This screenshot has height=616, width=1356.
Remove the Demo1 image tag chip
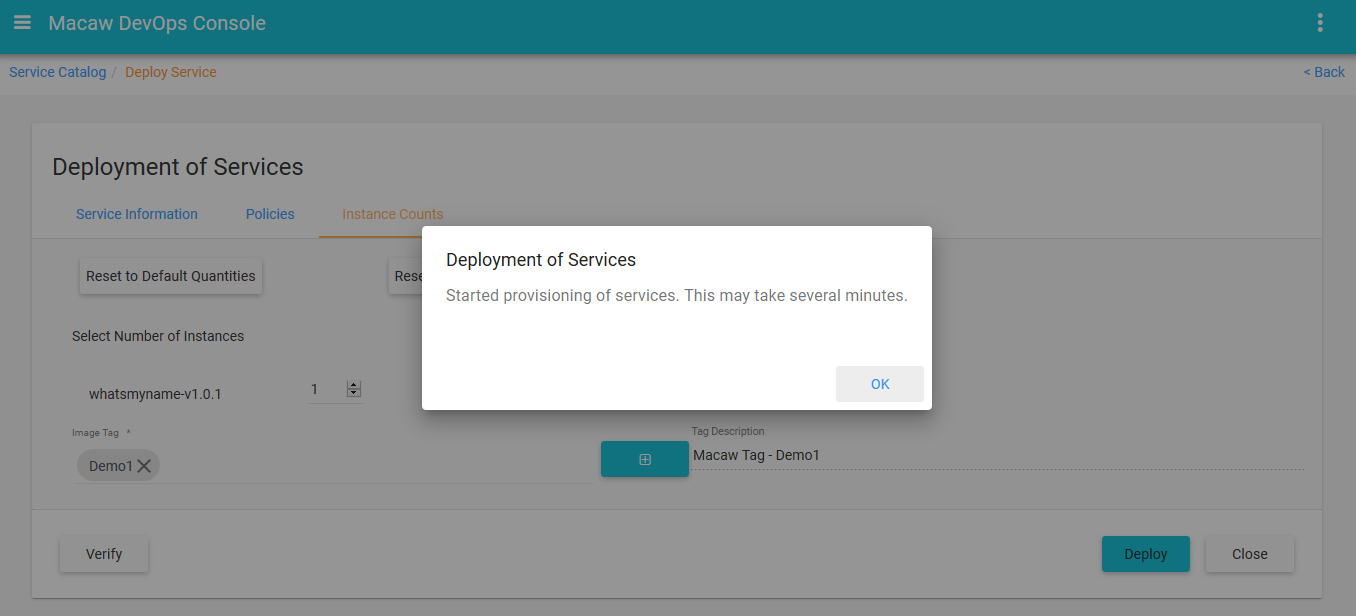click(x=144, y=466)
